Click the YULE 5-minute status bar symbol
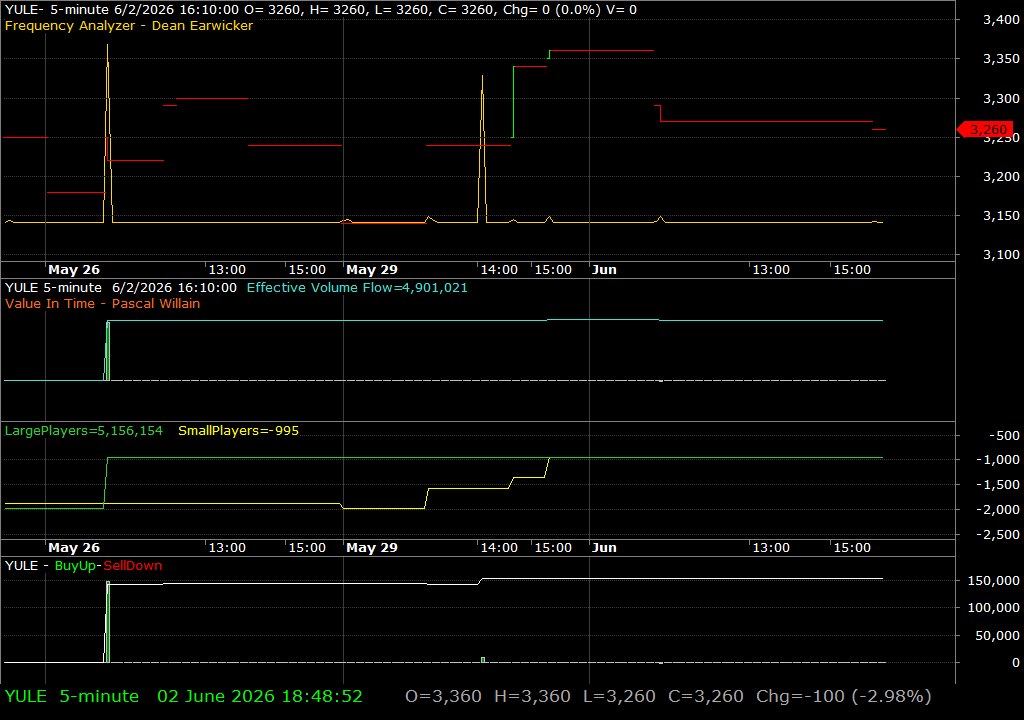This screenshot has height=720, width=1024. click(x=72, y=696)
